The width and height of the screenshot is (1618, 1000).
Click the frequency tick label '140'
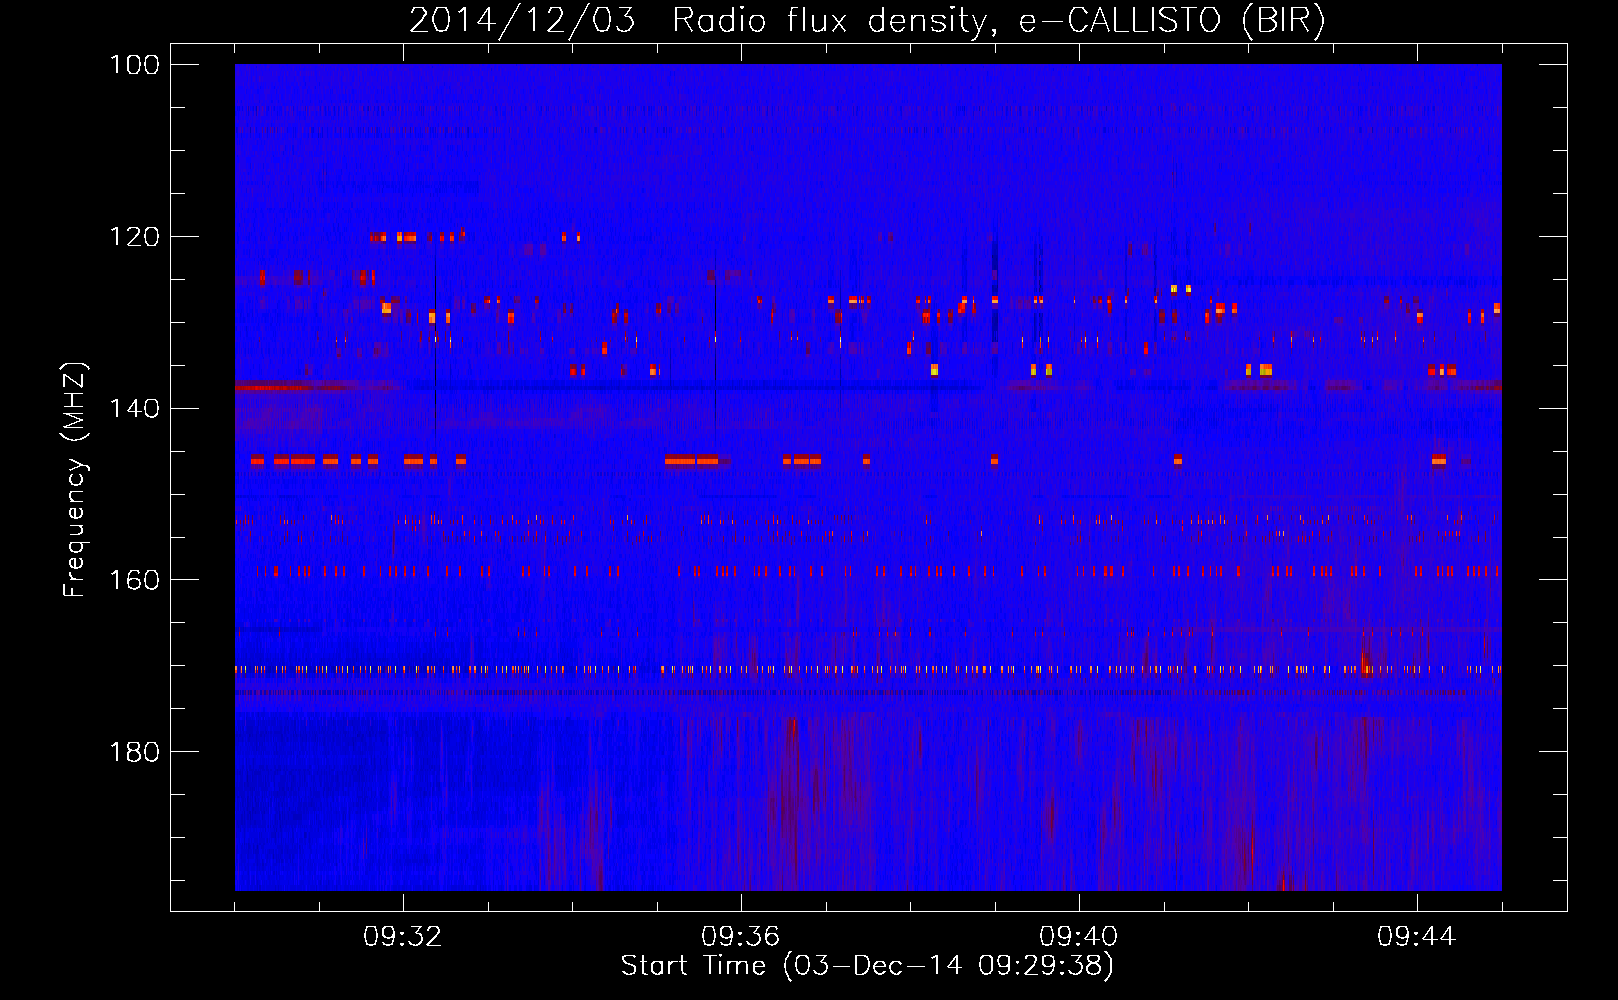[133, 408]
